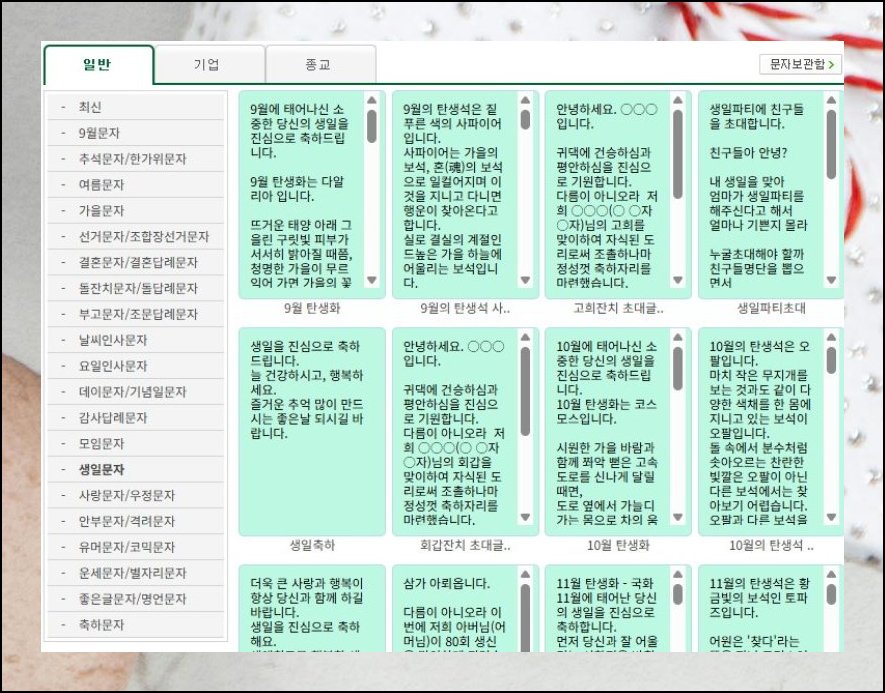Click scroll-down arrow on 9월의 탄생석 card
Image resolution: width=885 pixels, height=693 pixels.
pyautogui.click(x=525, y=280)
